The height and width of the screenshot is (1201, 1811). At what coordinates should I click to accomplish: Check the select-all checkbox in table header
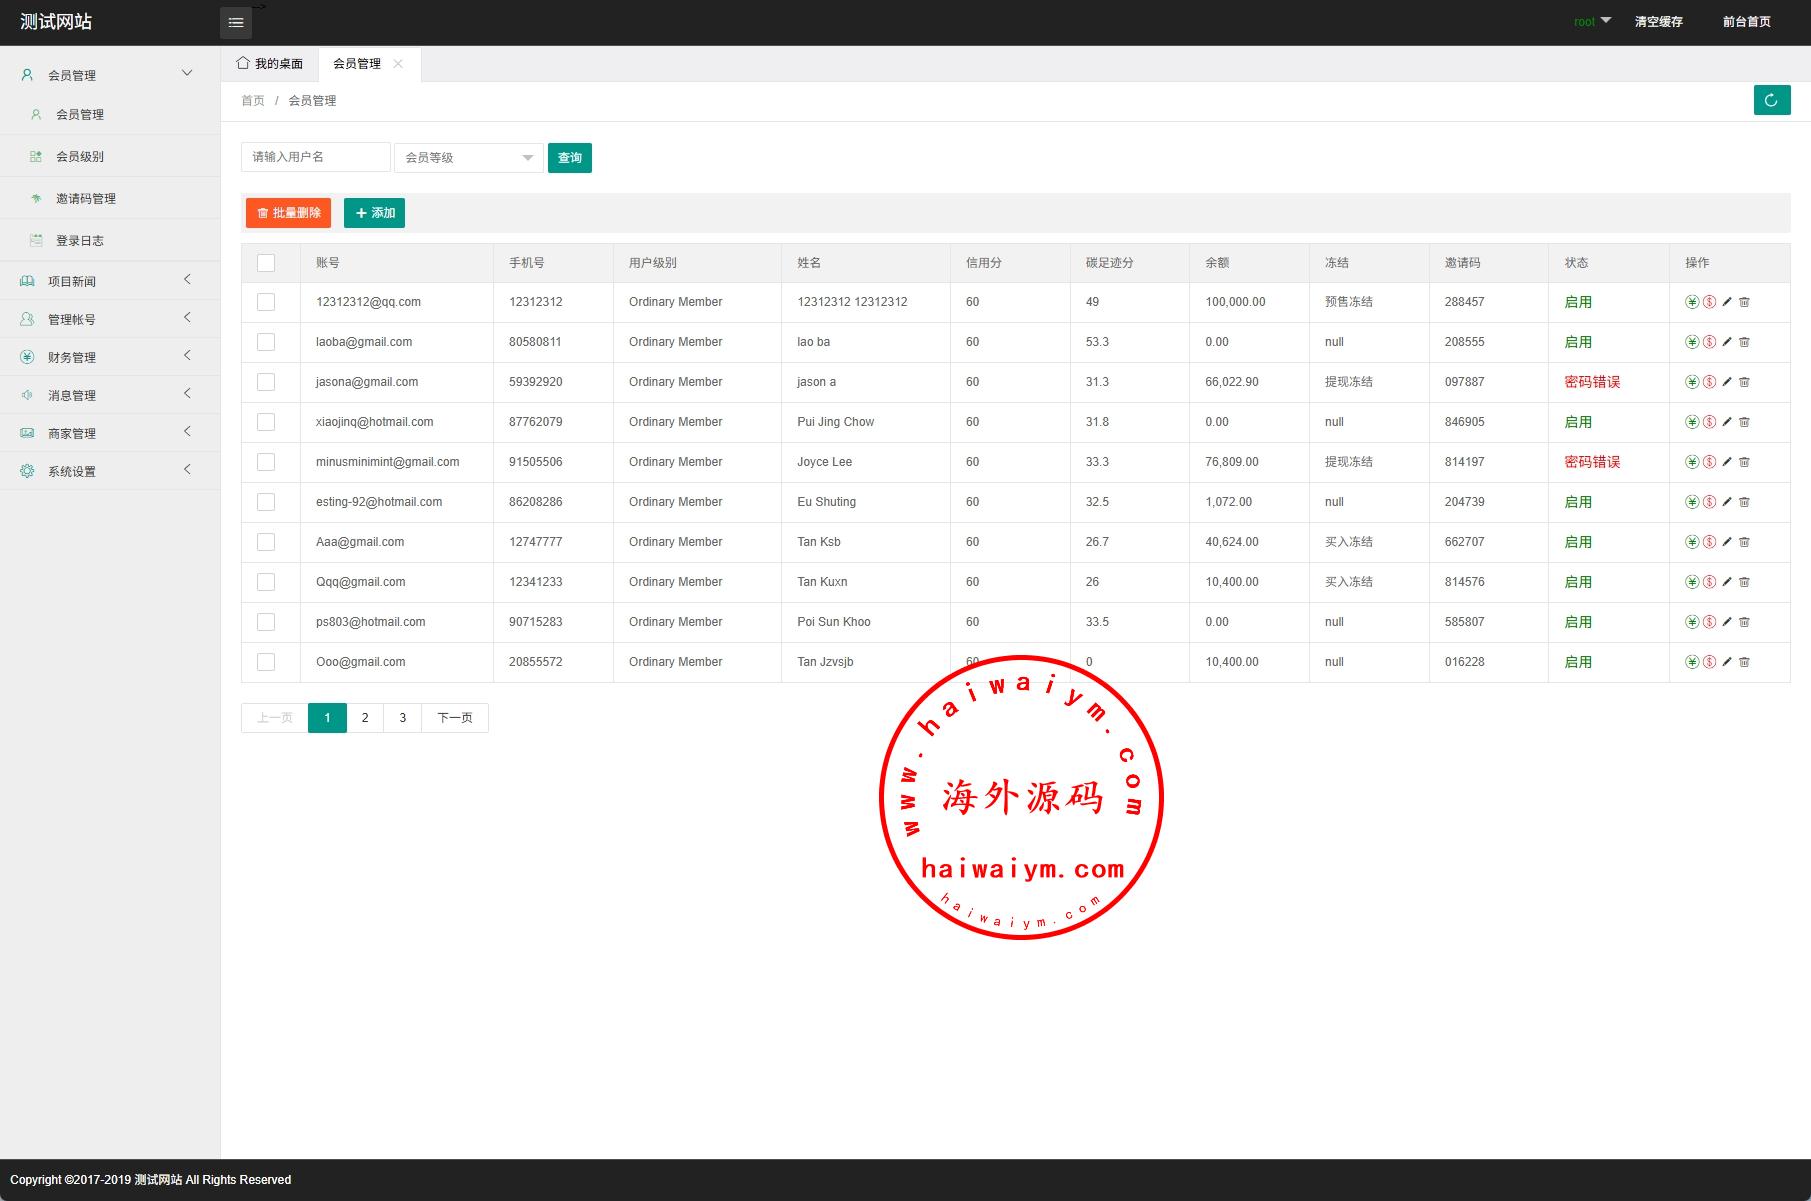tap(266, 263)
